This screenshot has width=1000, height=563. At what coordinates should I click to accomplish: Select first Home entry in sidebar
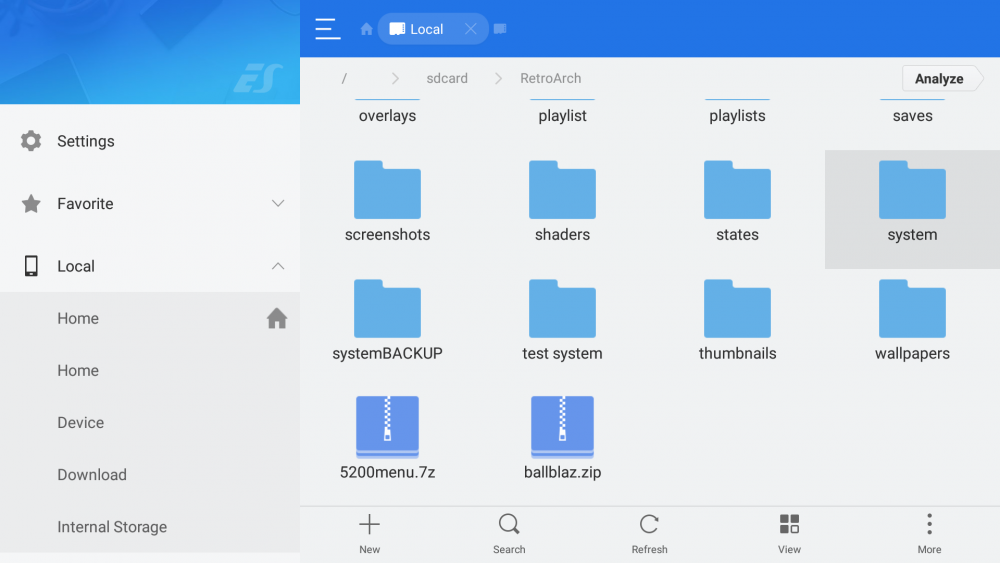point(150,318)
